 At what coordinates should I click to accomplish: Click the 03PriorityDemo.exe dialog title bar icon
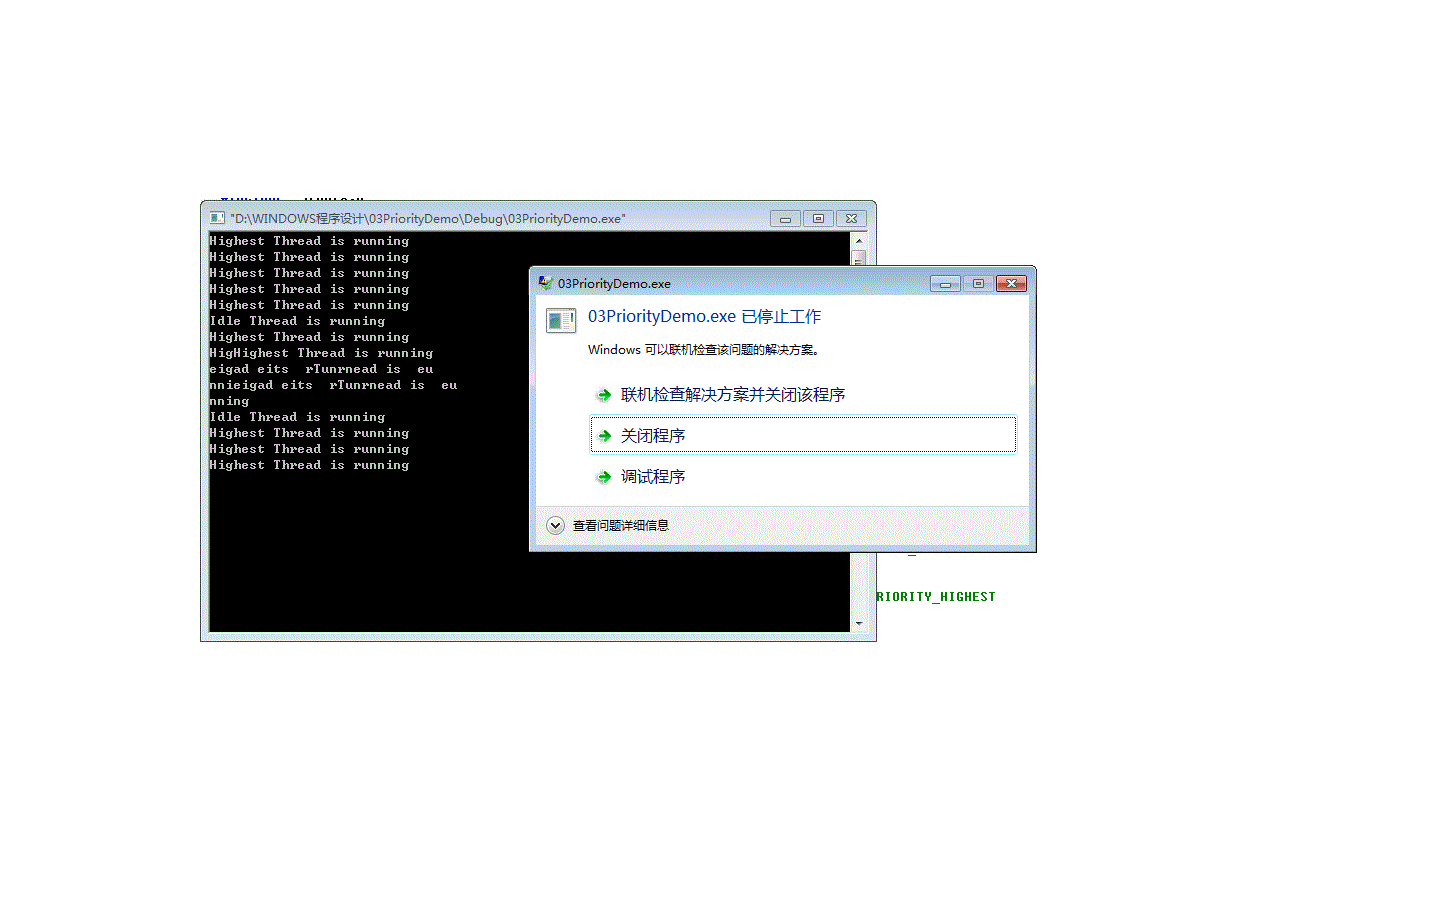545,283
